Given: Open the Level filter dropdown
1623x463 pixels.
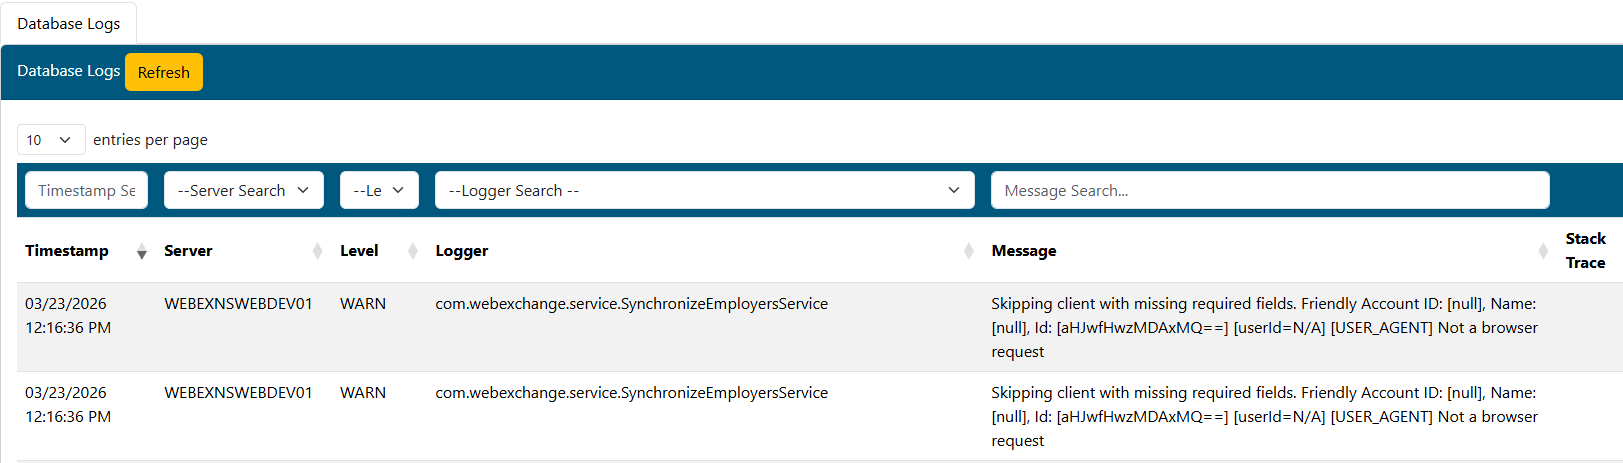Looking at the screenshot, I should [x=379, y=190].
